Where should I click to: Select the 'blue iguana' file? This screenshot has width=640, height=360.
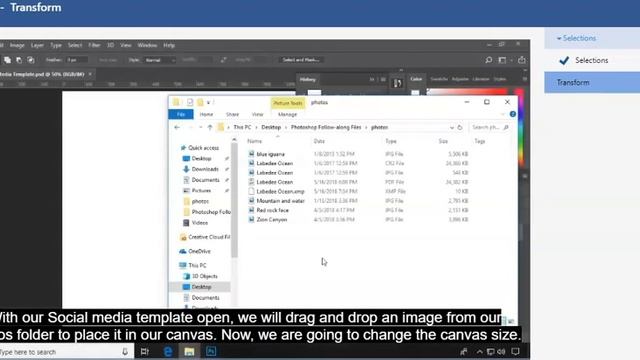pyautogui.click(x=271, y=154)
